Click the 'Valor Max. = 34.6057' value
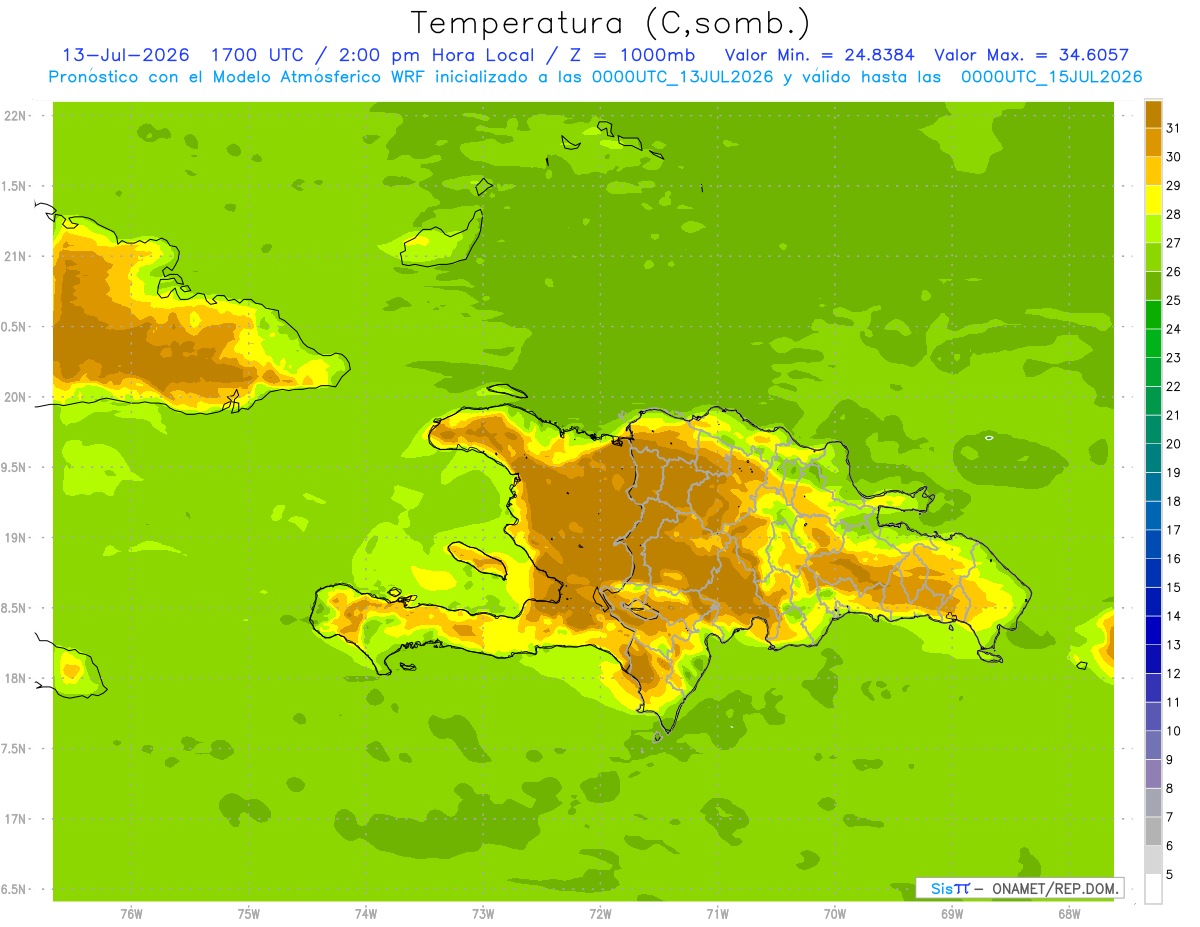The image size is (1200, 927). pos(1031,55)
